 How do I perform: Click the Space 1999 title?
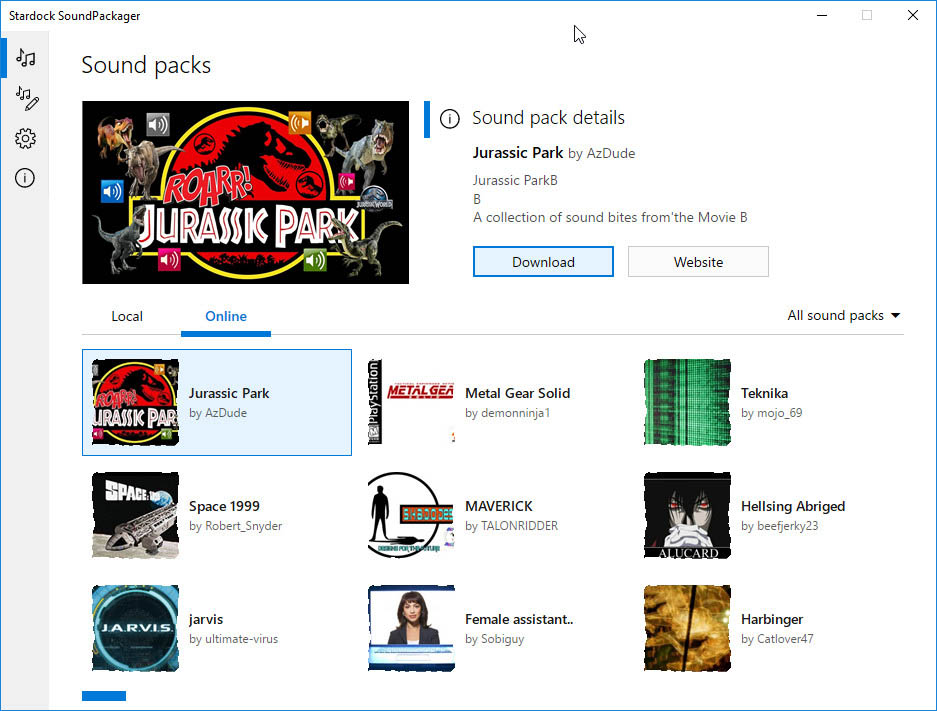(x=224, y=506)
